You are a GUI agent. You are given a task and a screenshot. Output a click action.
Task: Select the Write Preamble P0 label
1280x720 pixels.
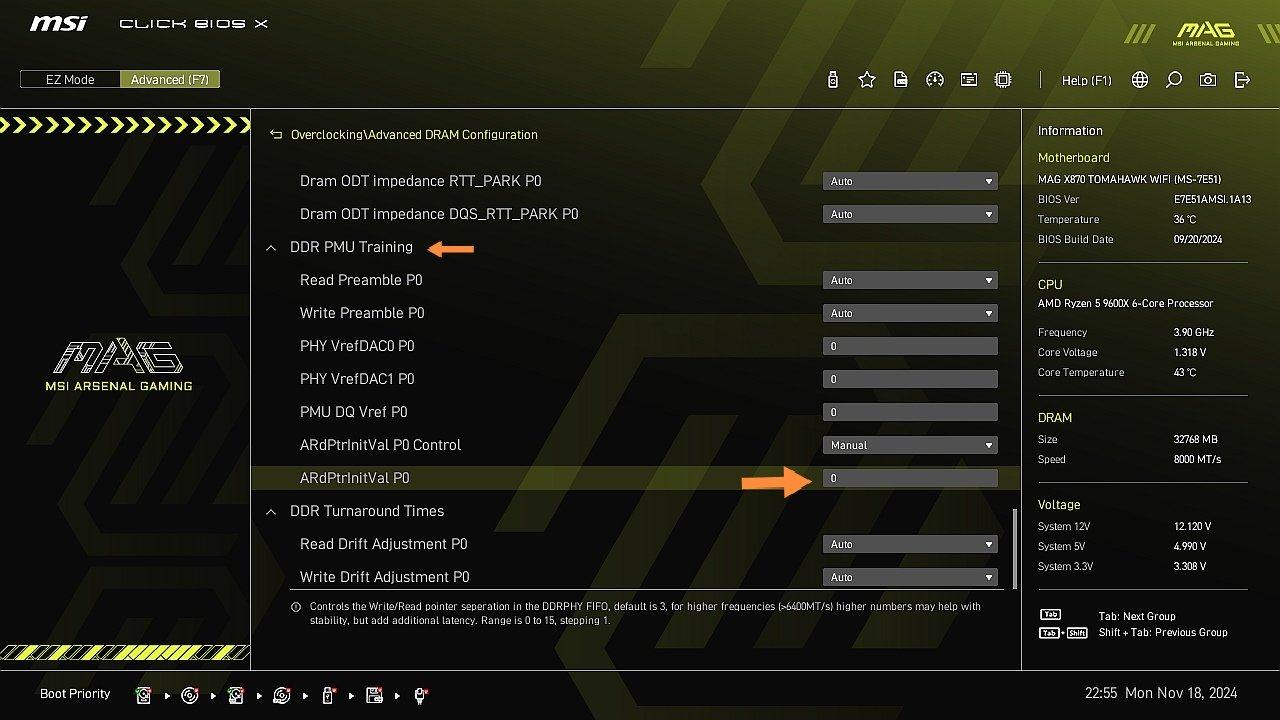coord(362,313)
